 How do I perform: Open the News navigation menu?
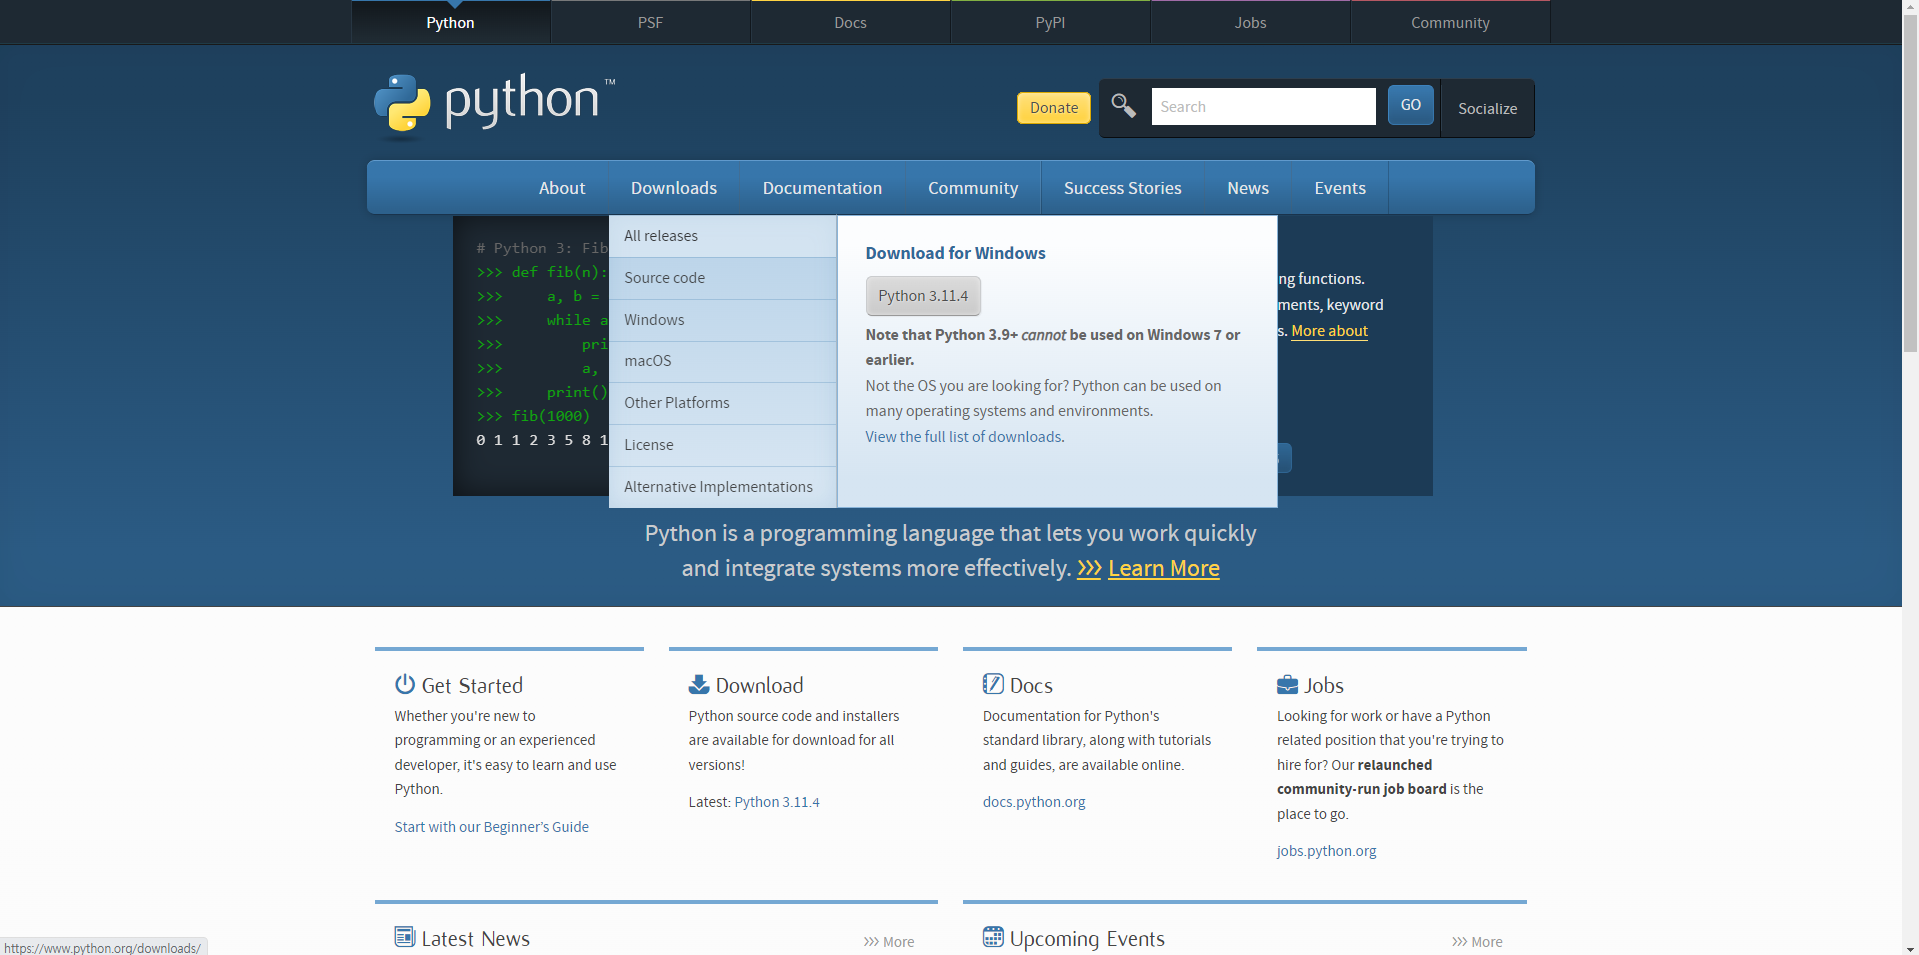click(1248, 188)
